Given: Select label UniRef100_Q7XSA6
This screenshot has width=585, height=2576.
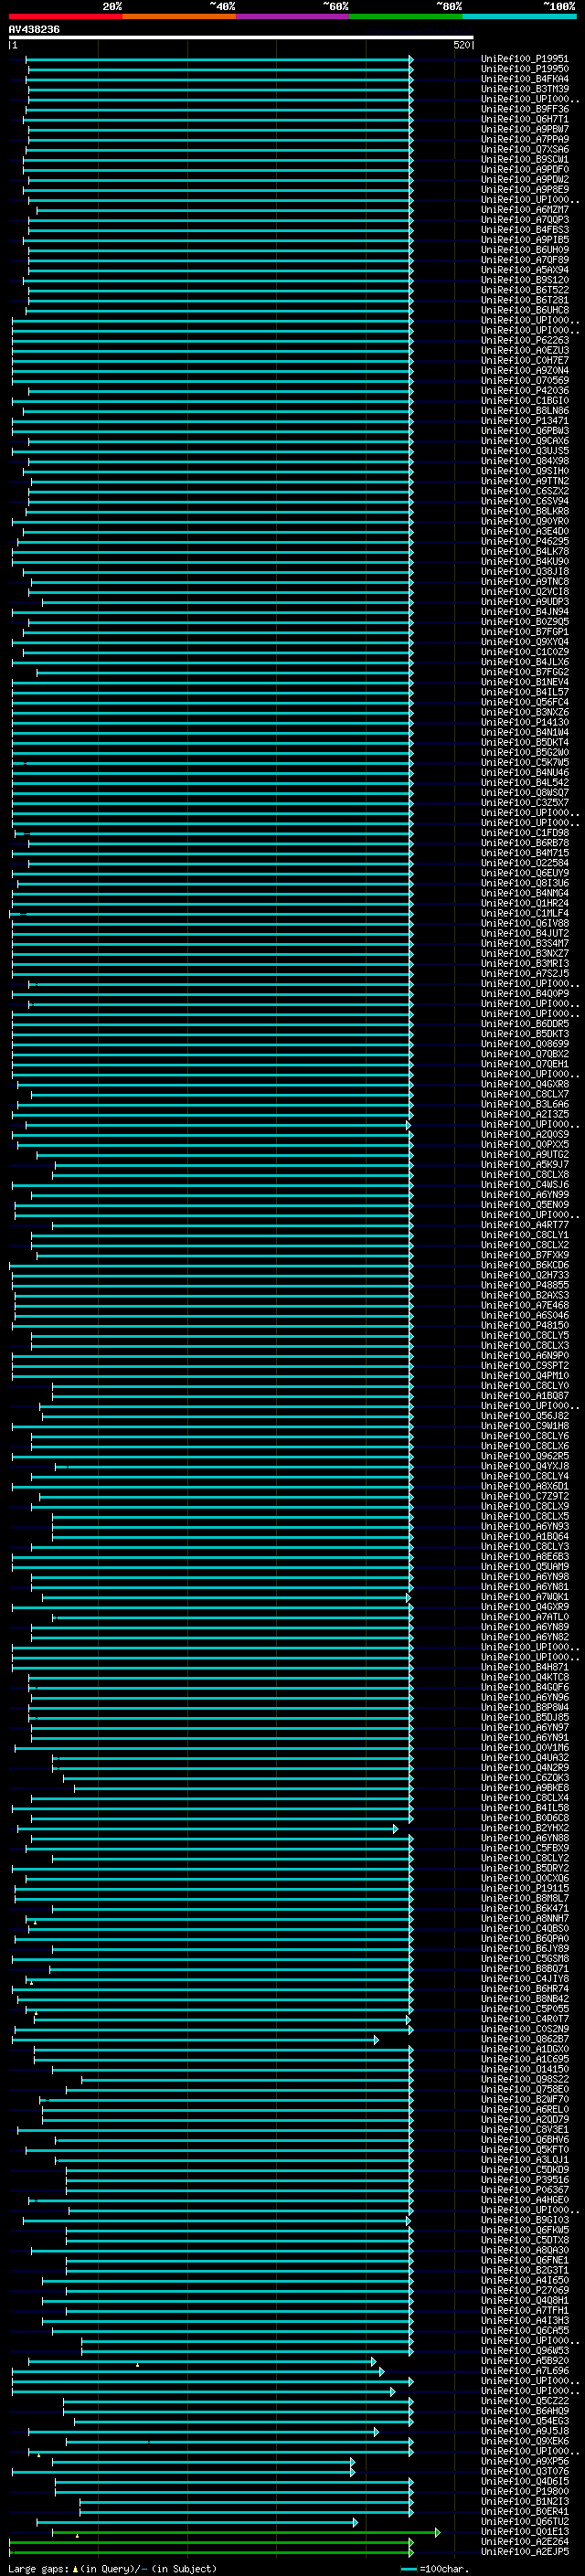Looking at the screenshot, I should [525, 149].
